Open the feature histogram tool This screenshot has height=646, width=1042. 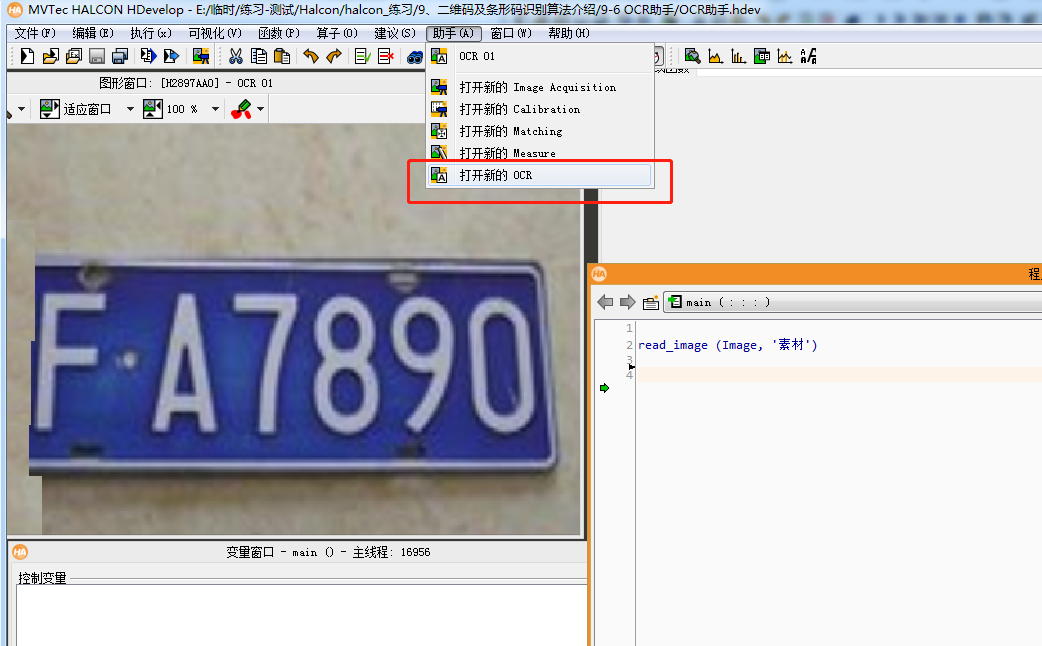pos(785,57)
